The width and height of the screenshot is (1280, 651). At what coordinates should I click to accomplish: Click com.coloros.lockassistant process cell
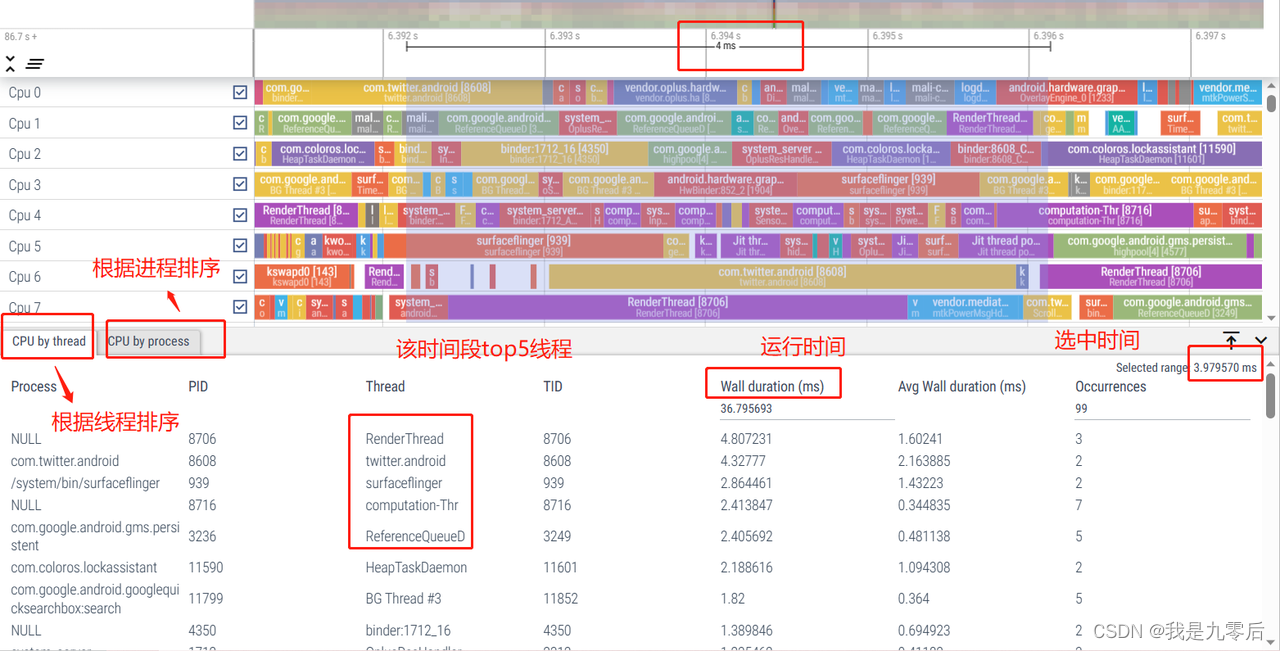(x=84, y=567)
